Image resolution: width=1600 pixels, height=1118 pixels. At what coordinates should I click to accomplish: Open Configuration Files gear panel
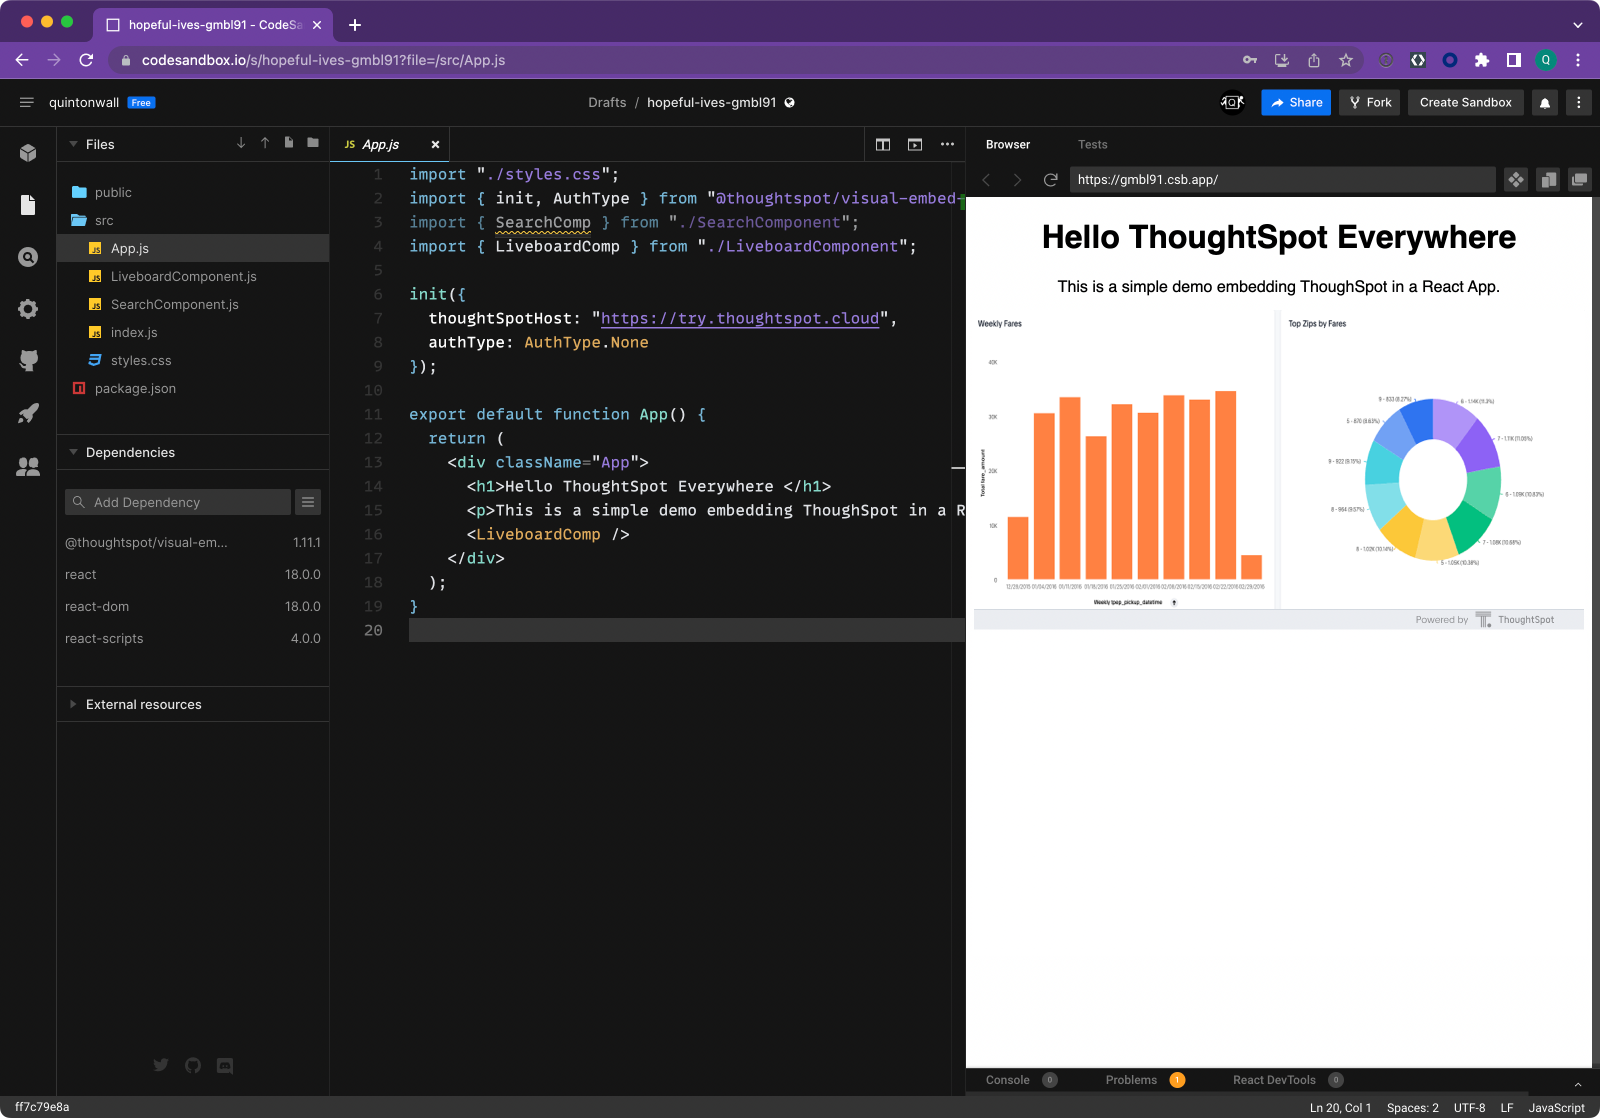(28, 309)
